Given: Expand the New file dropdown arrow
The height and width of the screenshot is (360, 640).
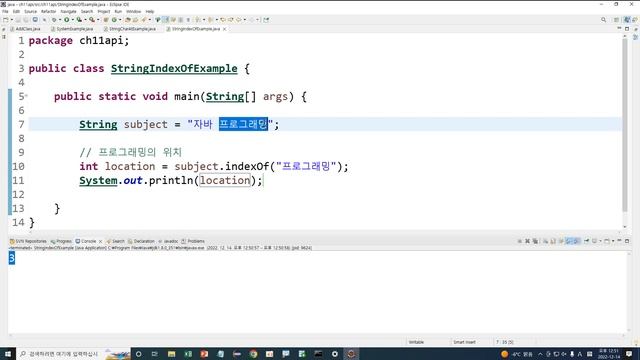Looking at the screenshot, I should 12,20.
